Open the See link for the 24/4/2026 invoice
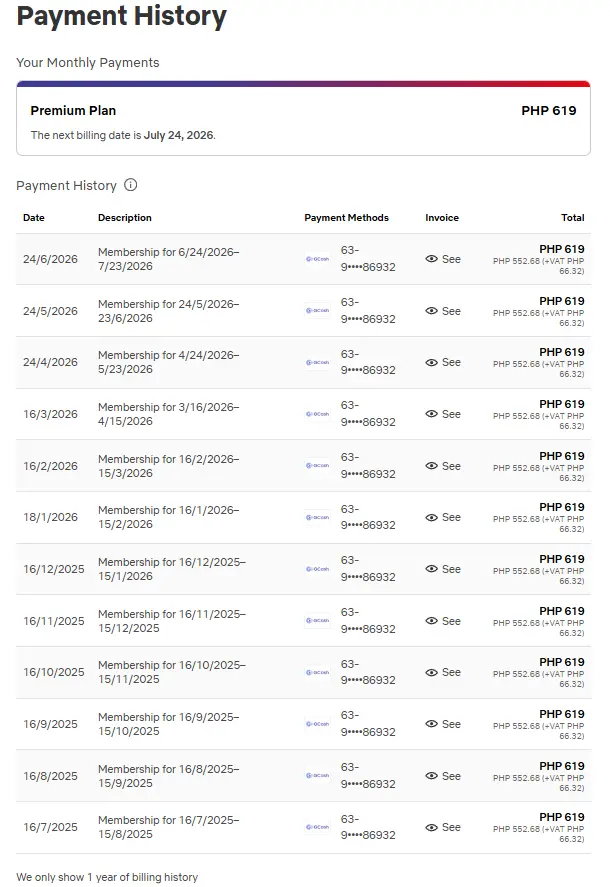The height and width of the screenshot is (887, 610). click(x=443, y=363)
